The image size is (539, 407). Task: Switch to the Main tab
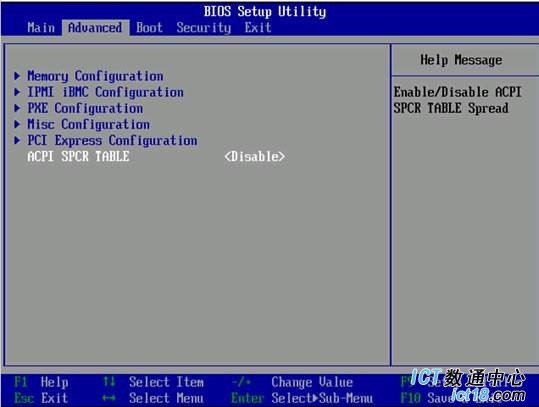pos(41,28)
